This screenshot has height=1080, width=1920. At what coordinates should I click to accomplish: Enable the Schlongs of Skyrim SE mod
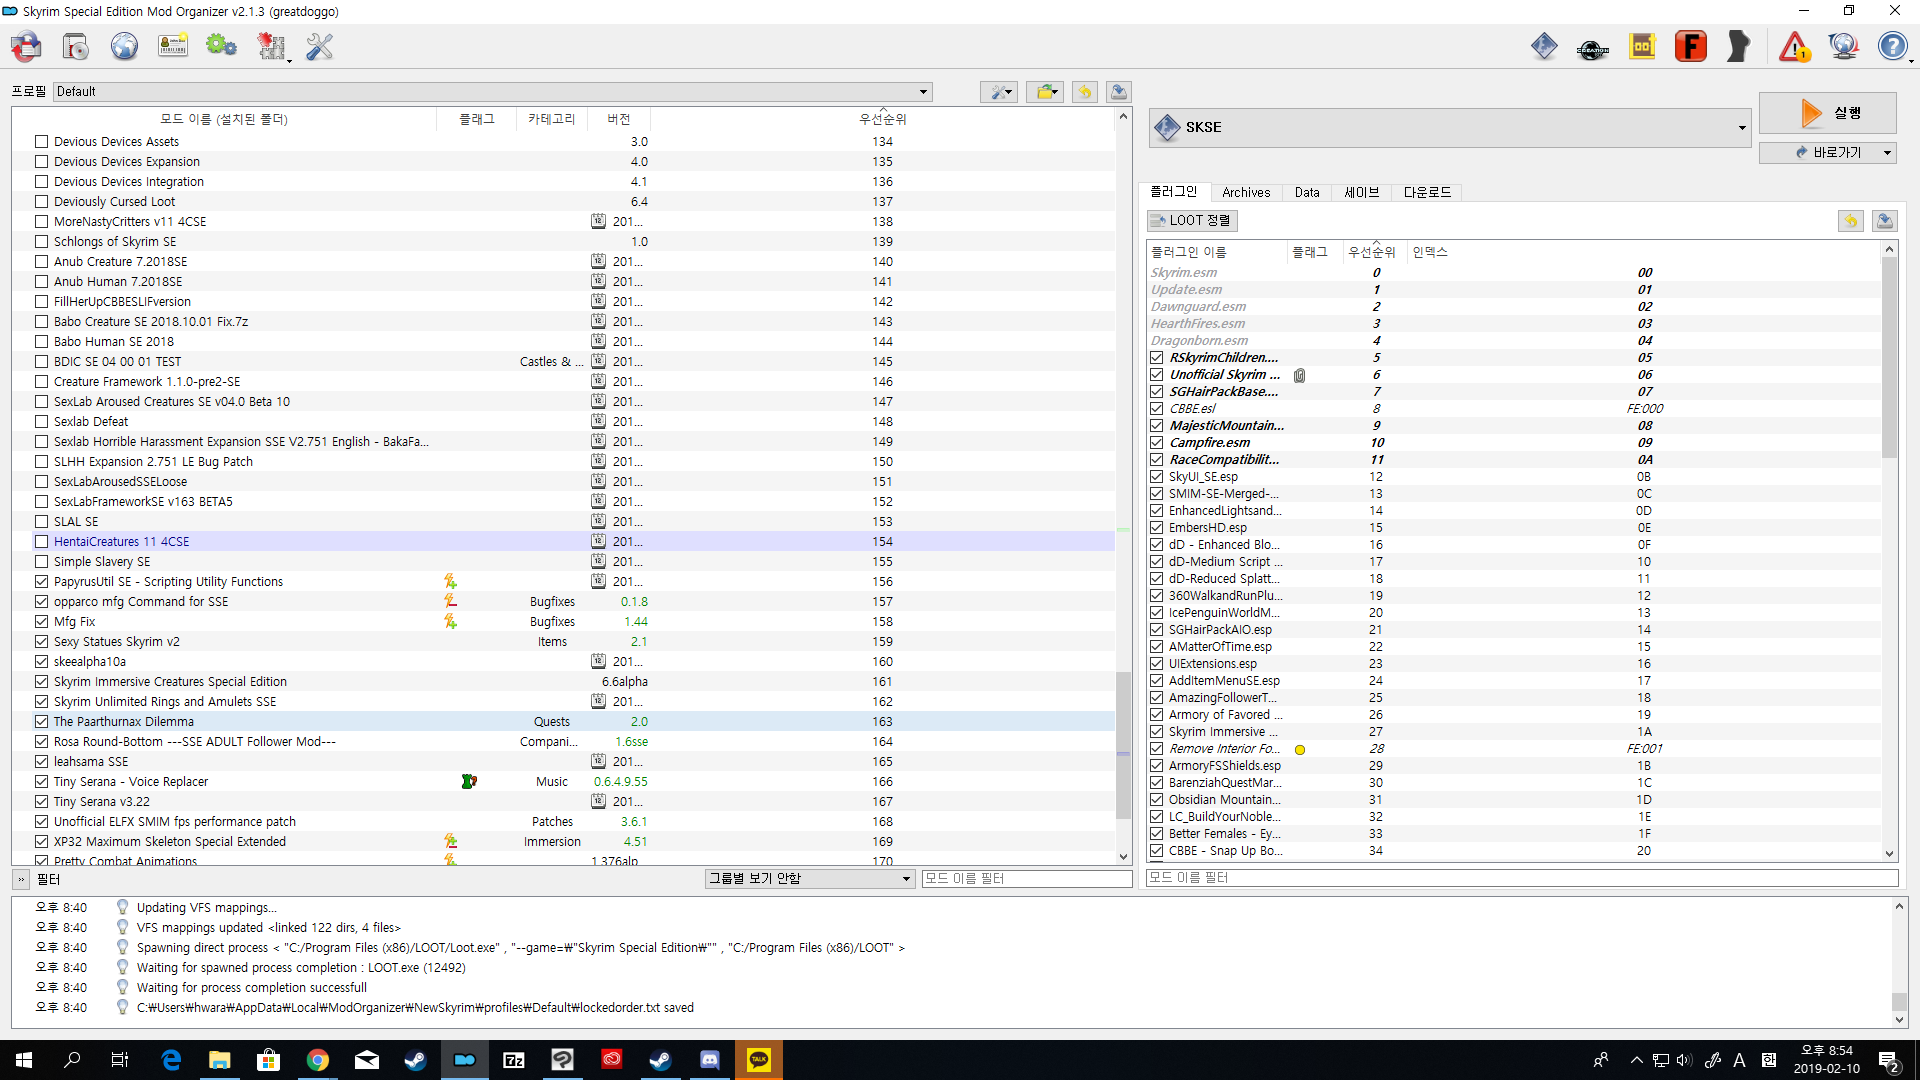(x=42, y=242)
